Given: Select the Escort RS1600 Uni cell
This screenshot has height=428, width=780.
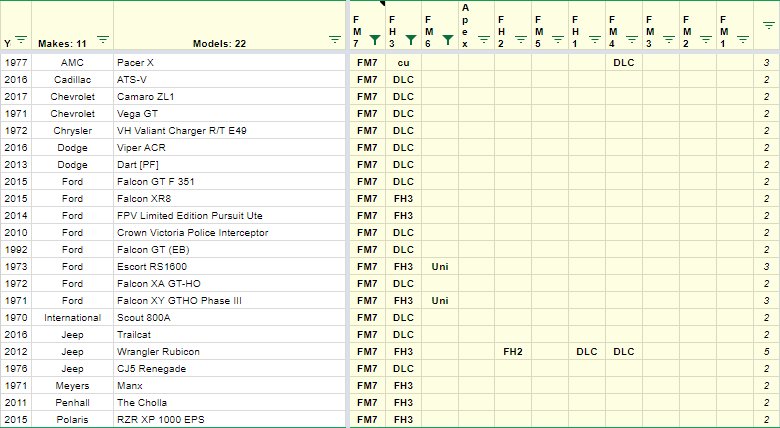Looking at the screenshot, I should (440, 266).
